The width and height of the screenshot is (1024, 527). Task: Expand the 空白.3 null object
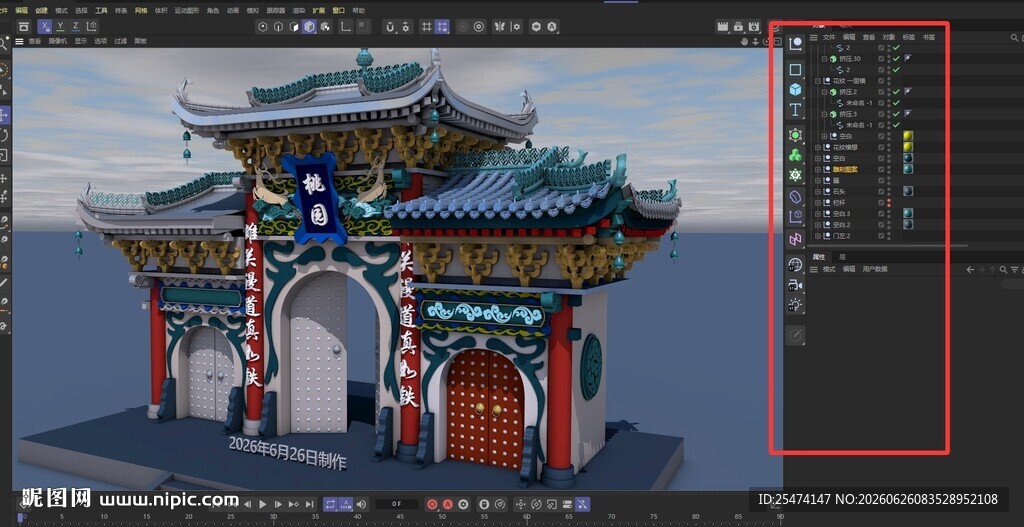tap(818, 214)
